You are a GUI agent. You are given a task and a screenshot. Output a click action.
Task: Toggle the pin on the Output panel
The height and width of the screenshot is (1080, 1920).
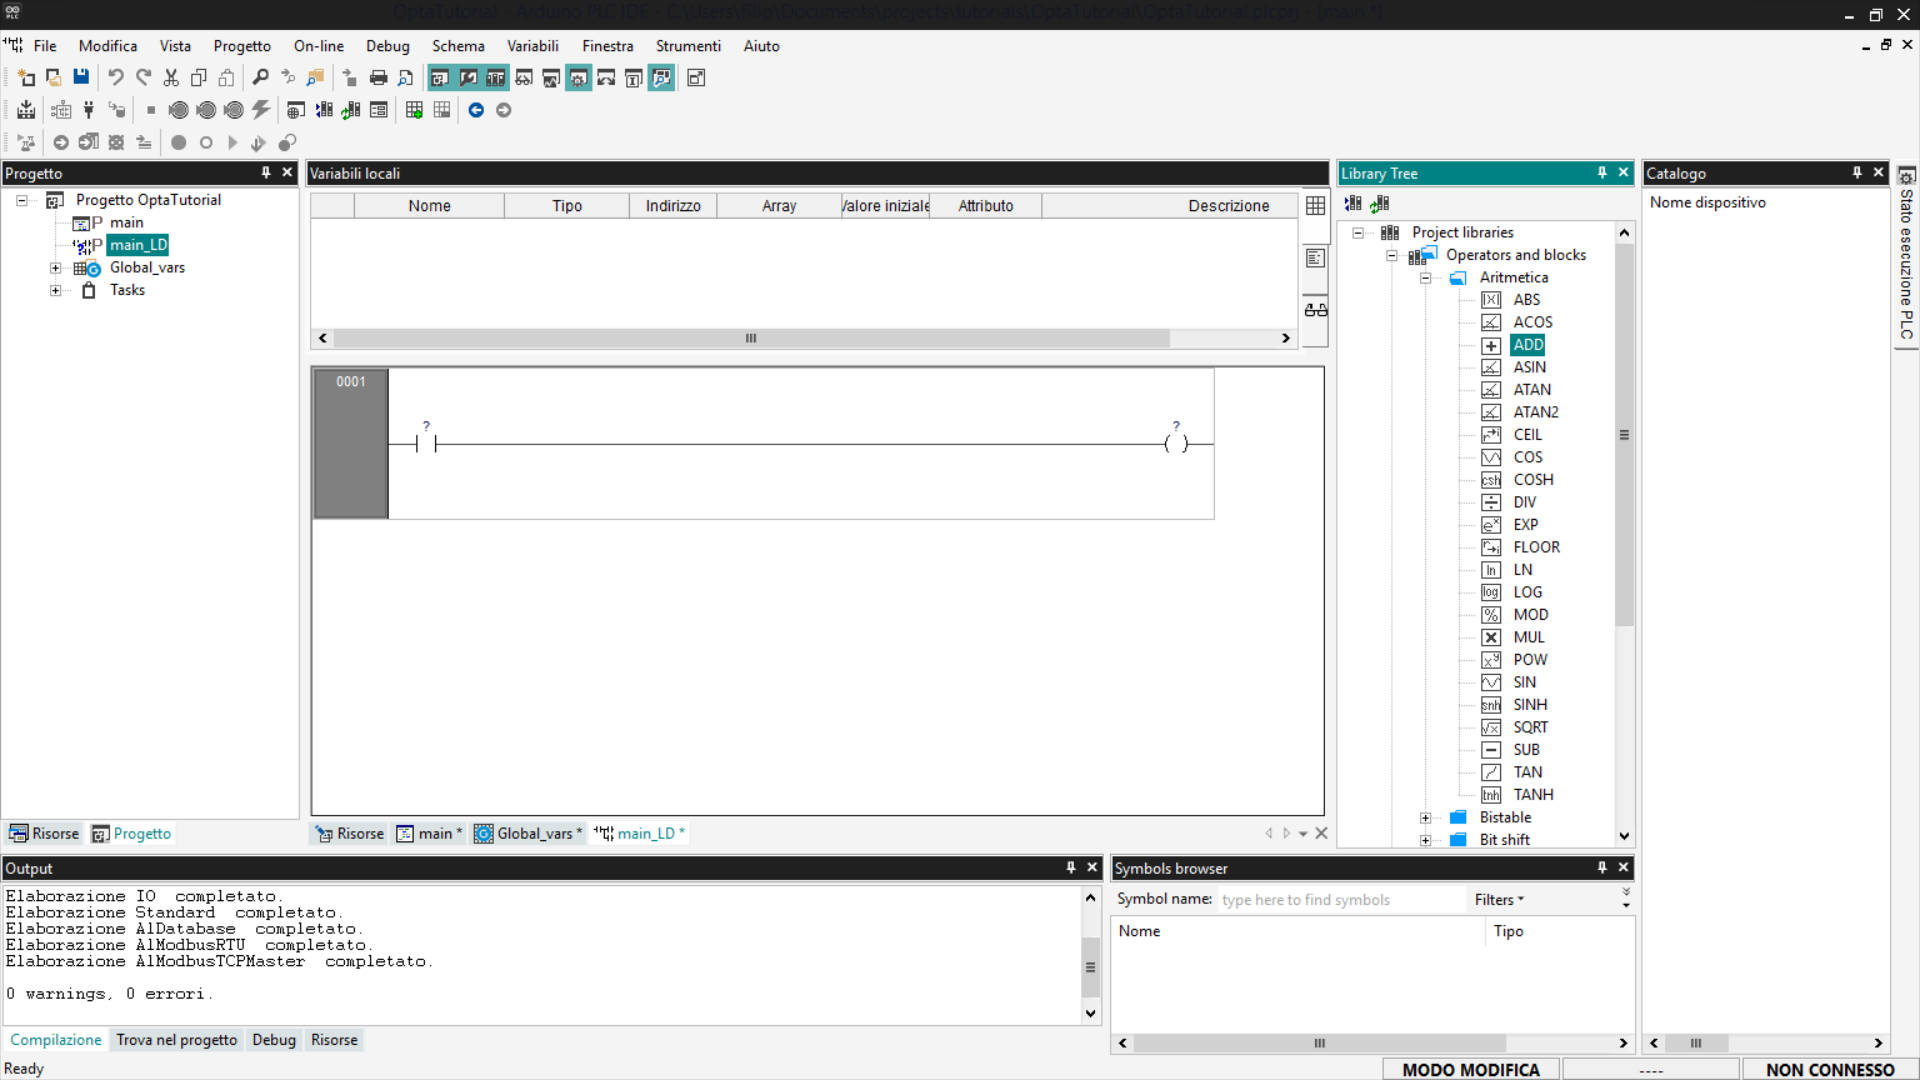pyautogui.click(x=1071, y=868)
